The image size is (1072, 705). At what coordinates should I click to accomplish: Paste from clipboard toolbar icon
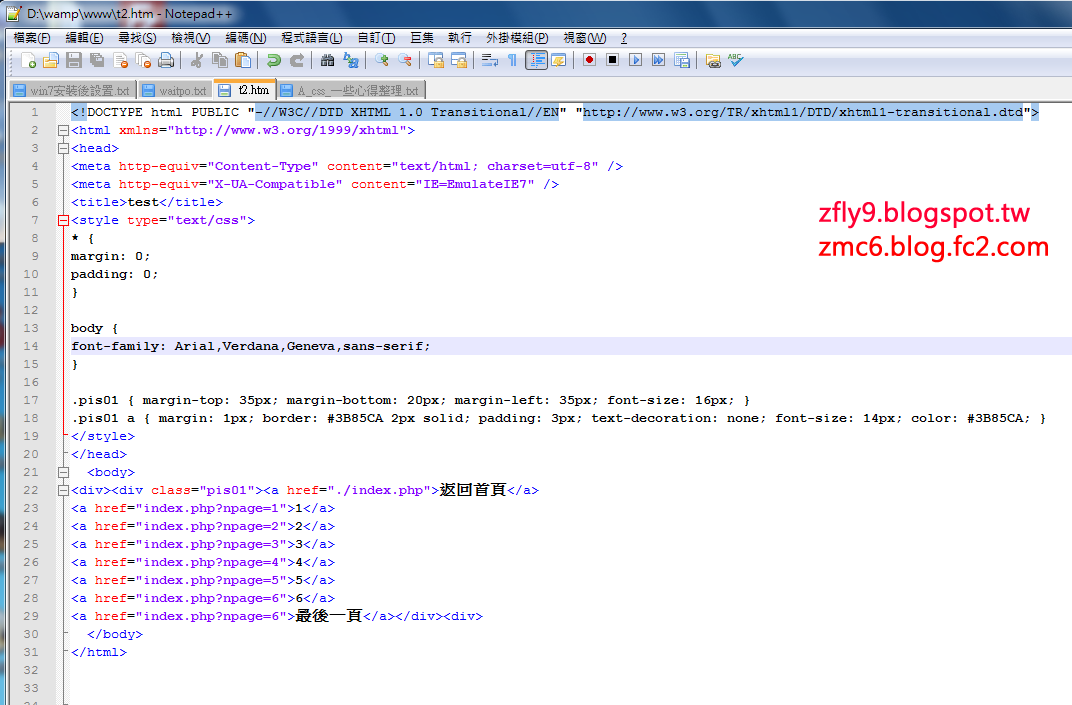[x=243, y=60]
